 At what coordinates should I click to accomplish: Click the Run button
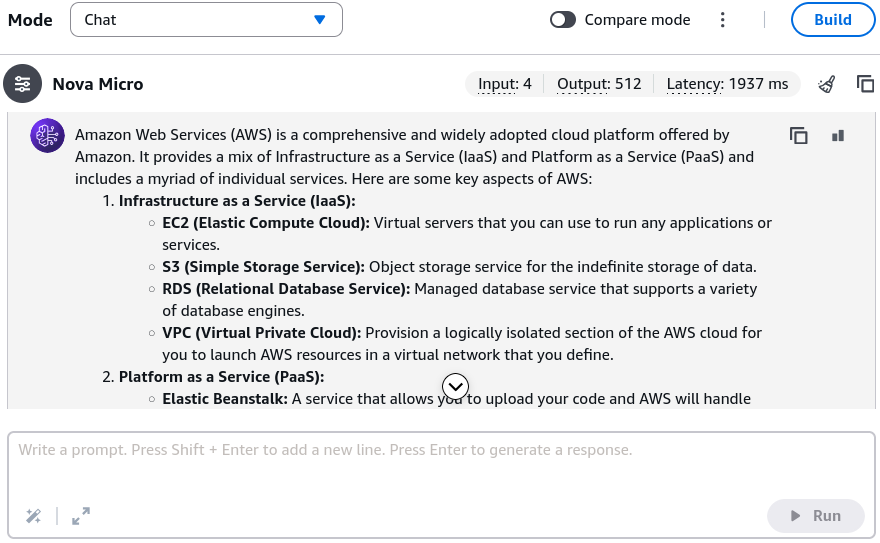point(815,516)
